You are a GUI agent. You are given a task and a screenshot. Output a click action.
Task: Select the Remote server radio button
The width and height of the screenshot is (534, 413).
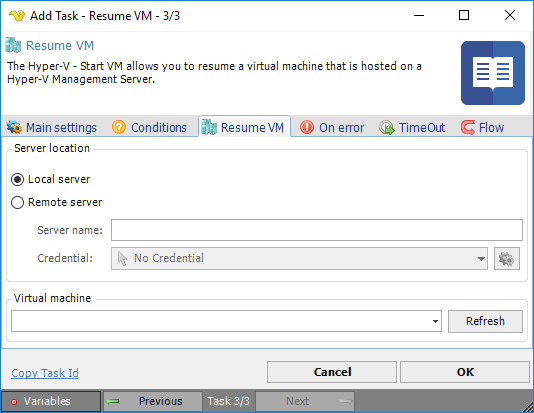tap(17, 203)
